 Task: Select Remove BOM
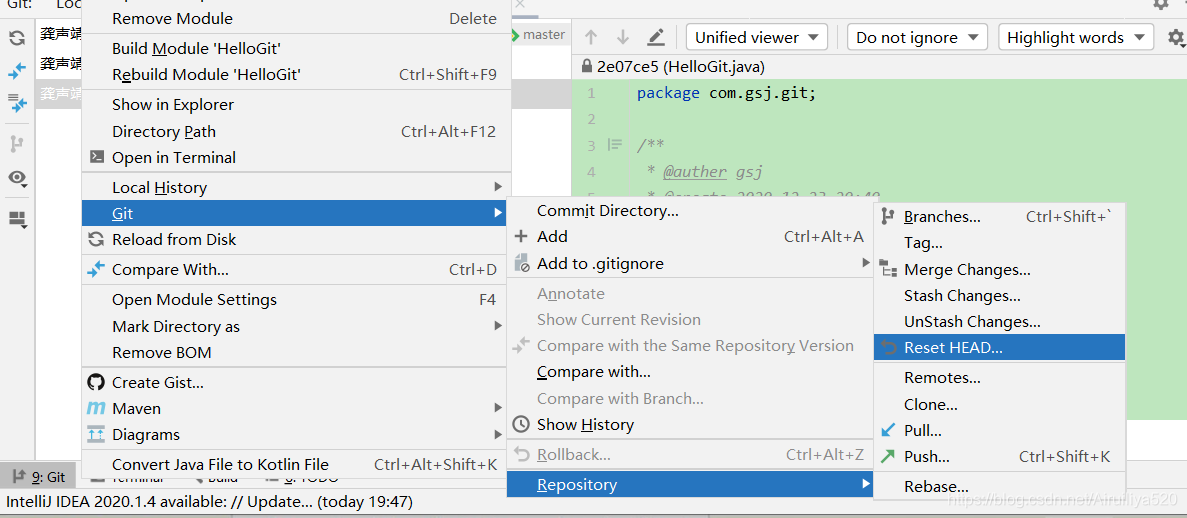coord(296,353)
